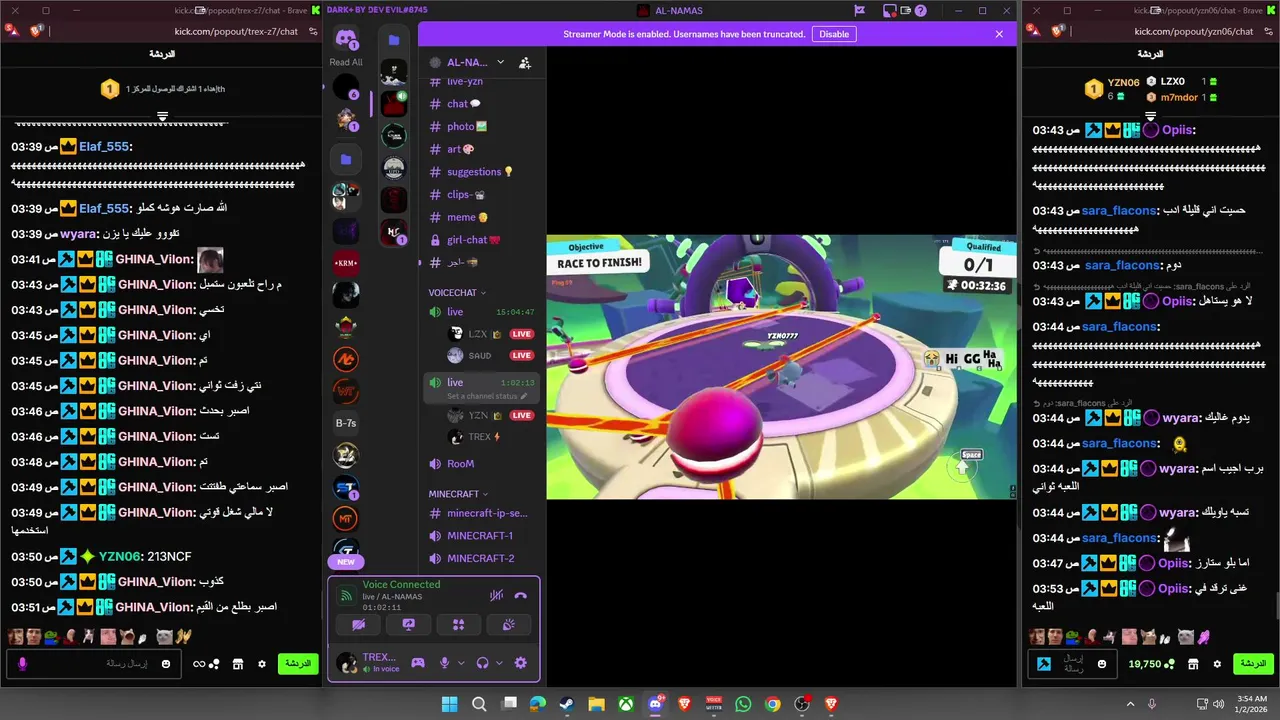The height and width of the screenshot is (720, 1280).
Task: Click the NEW unread indicator pill
Action: point(346,562)
